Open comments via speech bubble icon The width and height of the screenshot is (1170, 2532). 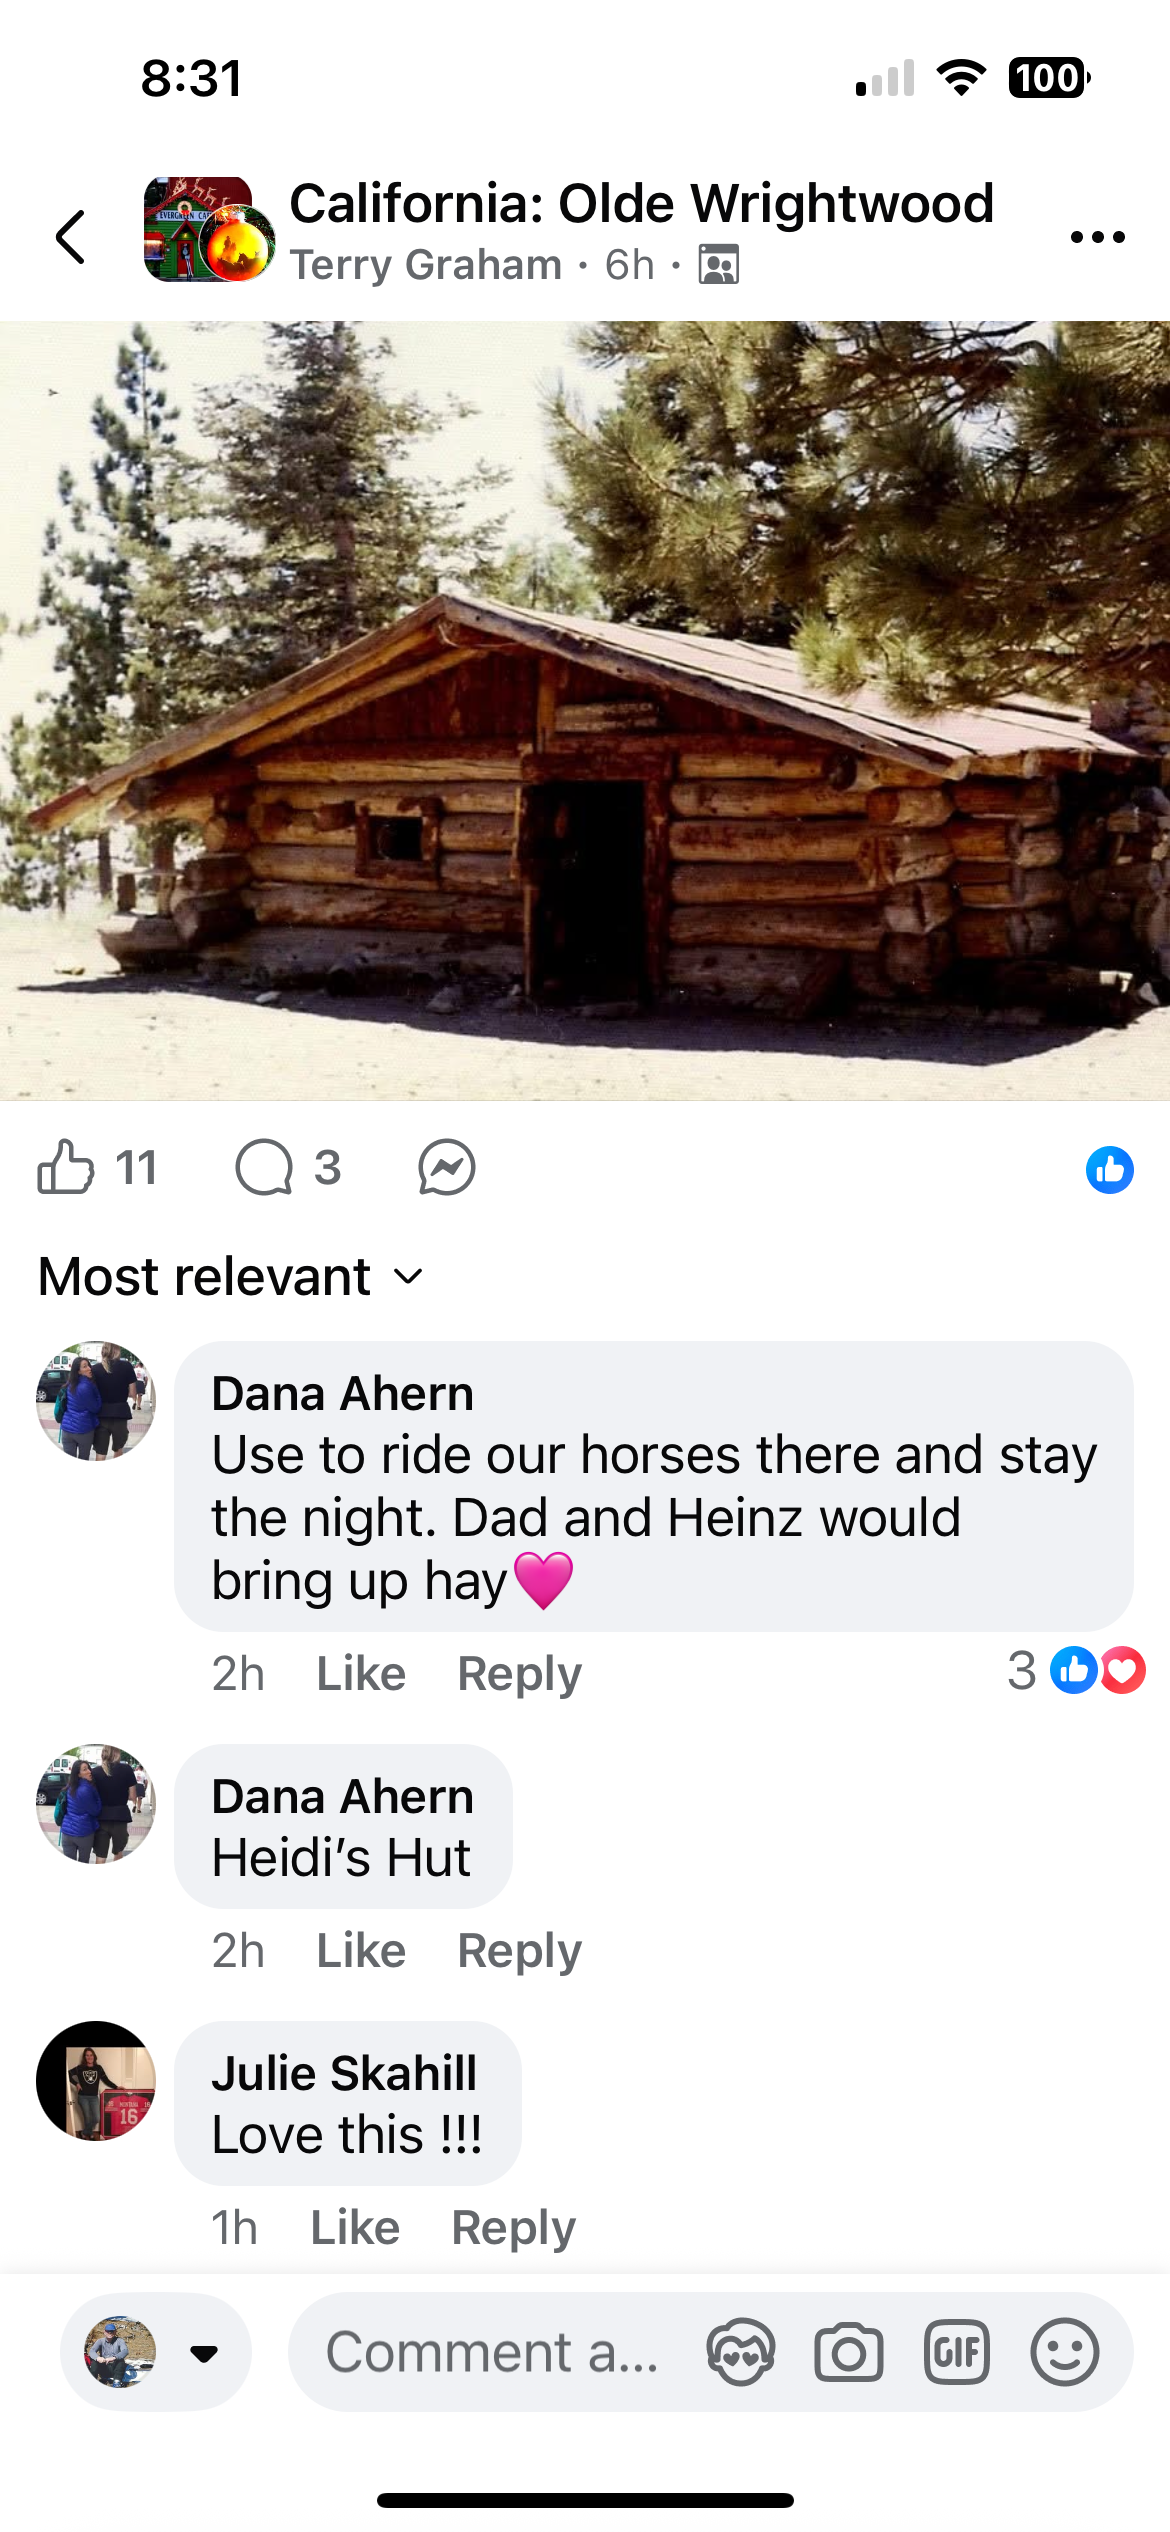point(264,1167)
